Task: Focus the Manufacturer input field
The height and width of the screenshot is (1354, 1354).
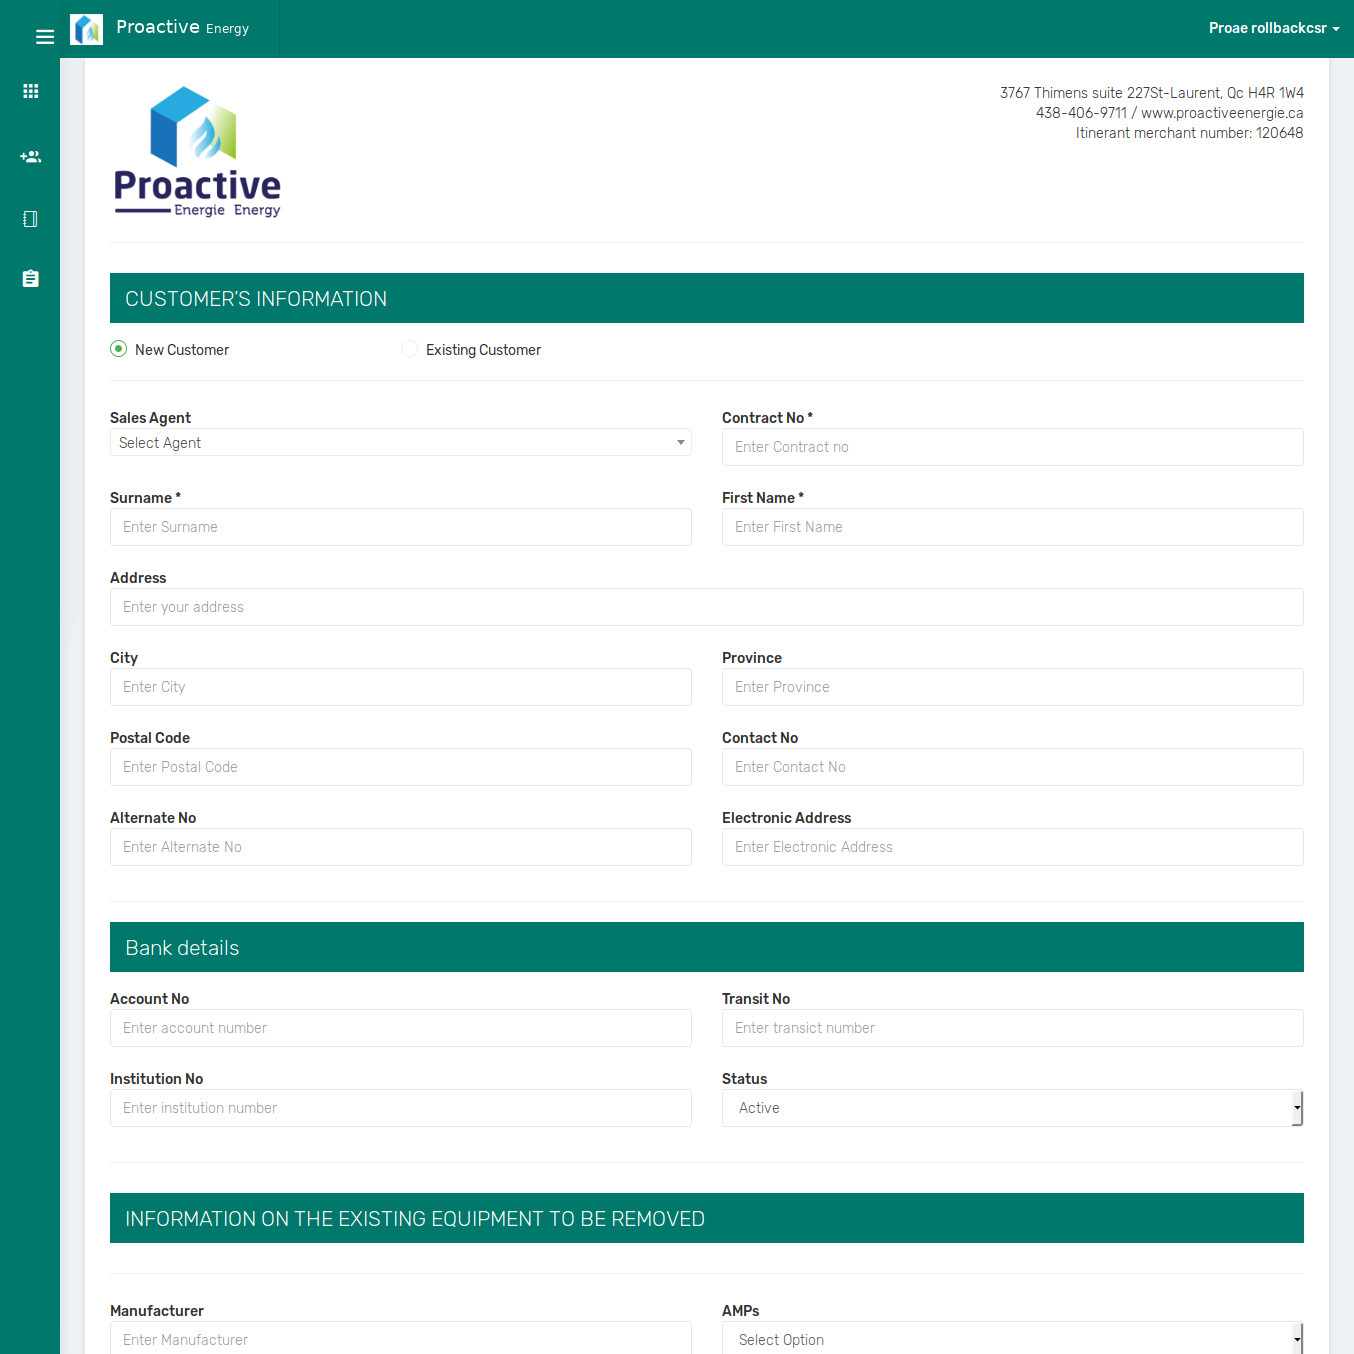Action: click(401, 1338)
